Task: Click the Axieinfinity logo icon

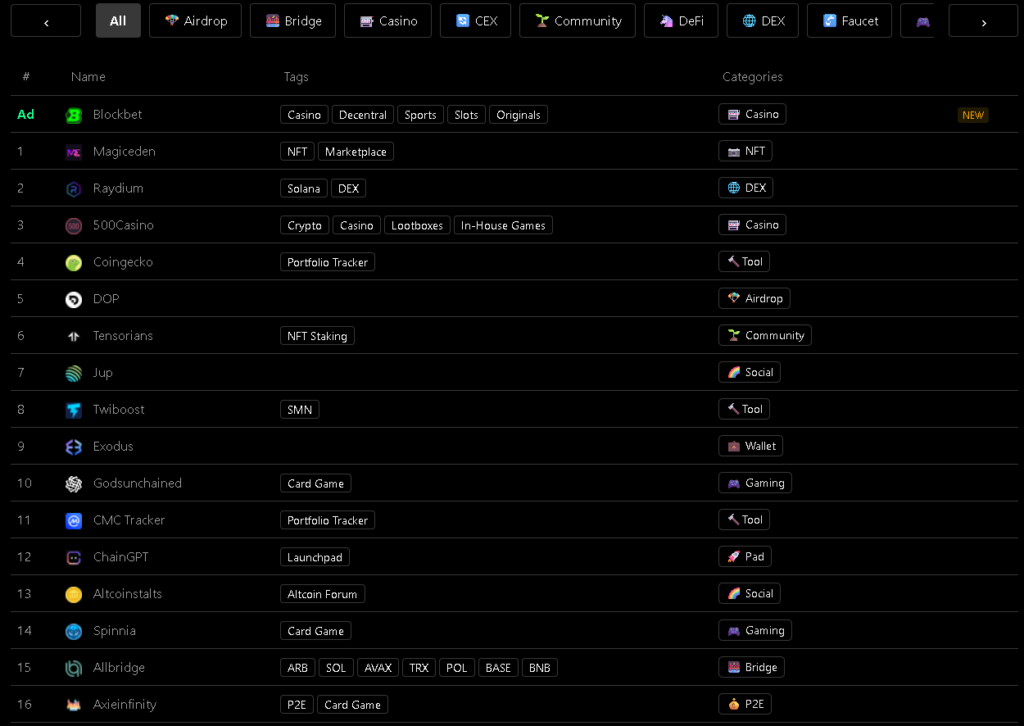Action: 73,705
